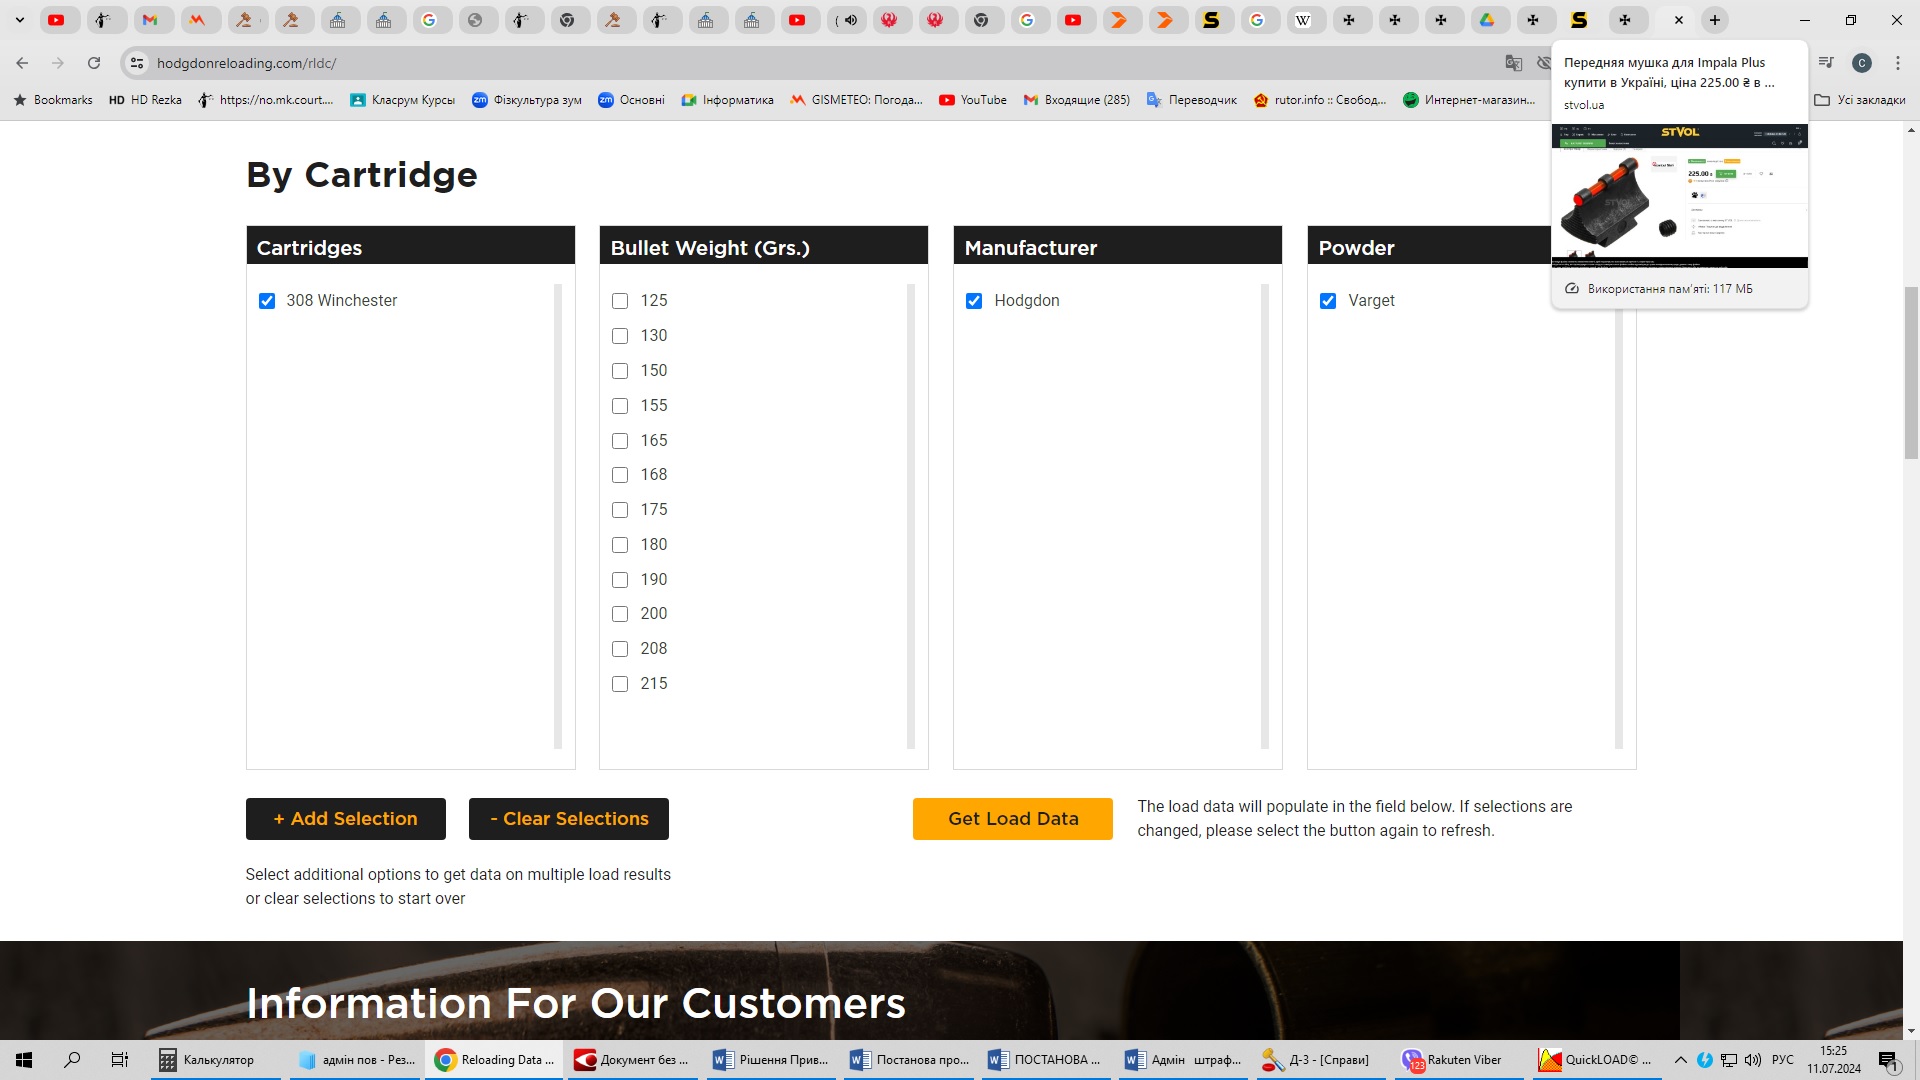
Task: Open the Усі закладки bookmarks folder
Action: coord(1860,100)
